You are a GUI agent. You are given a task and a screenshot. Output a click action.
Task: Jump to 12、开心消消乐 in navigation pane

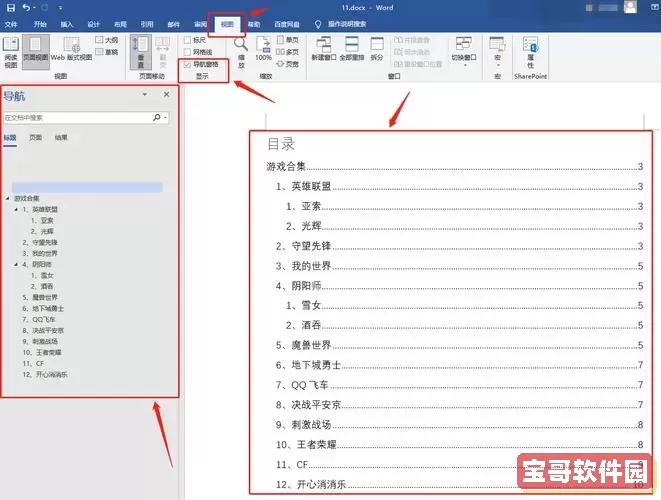click(45, 374)
